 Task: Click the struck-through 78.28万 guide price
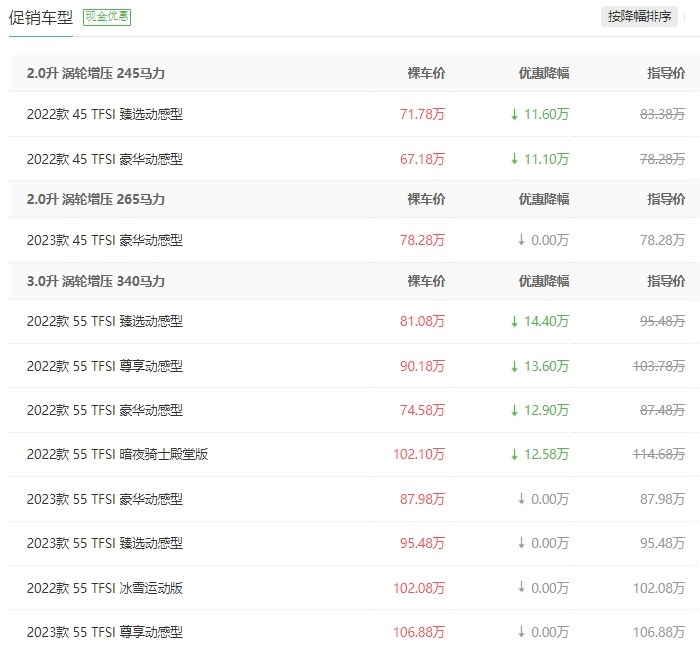662,159
